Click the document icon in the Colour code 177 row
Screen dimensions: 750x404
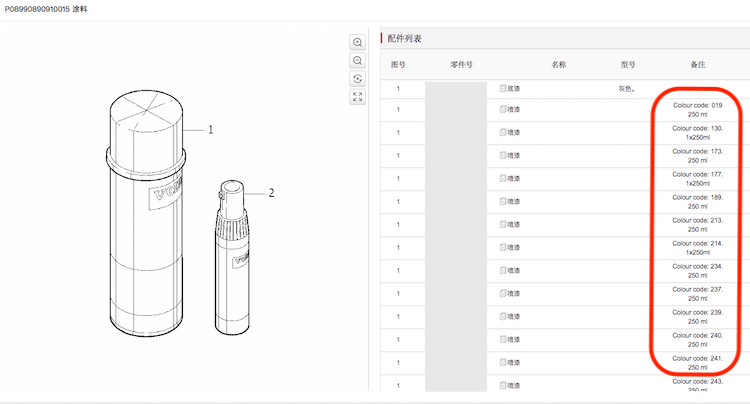[x=503, y=178]
